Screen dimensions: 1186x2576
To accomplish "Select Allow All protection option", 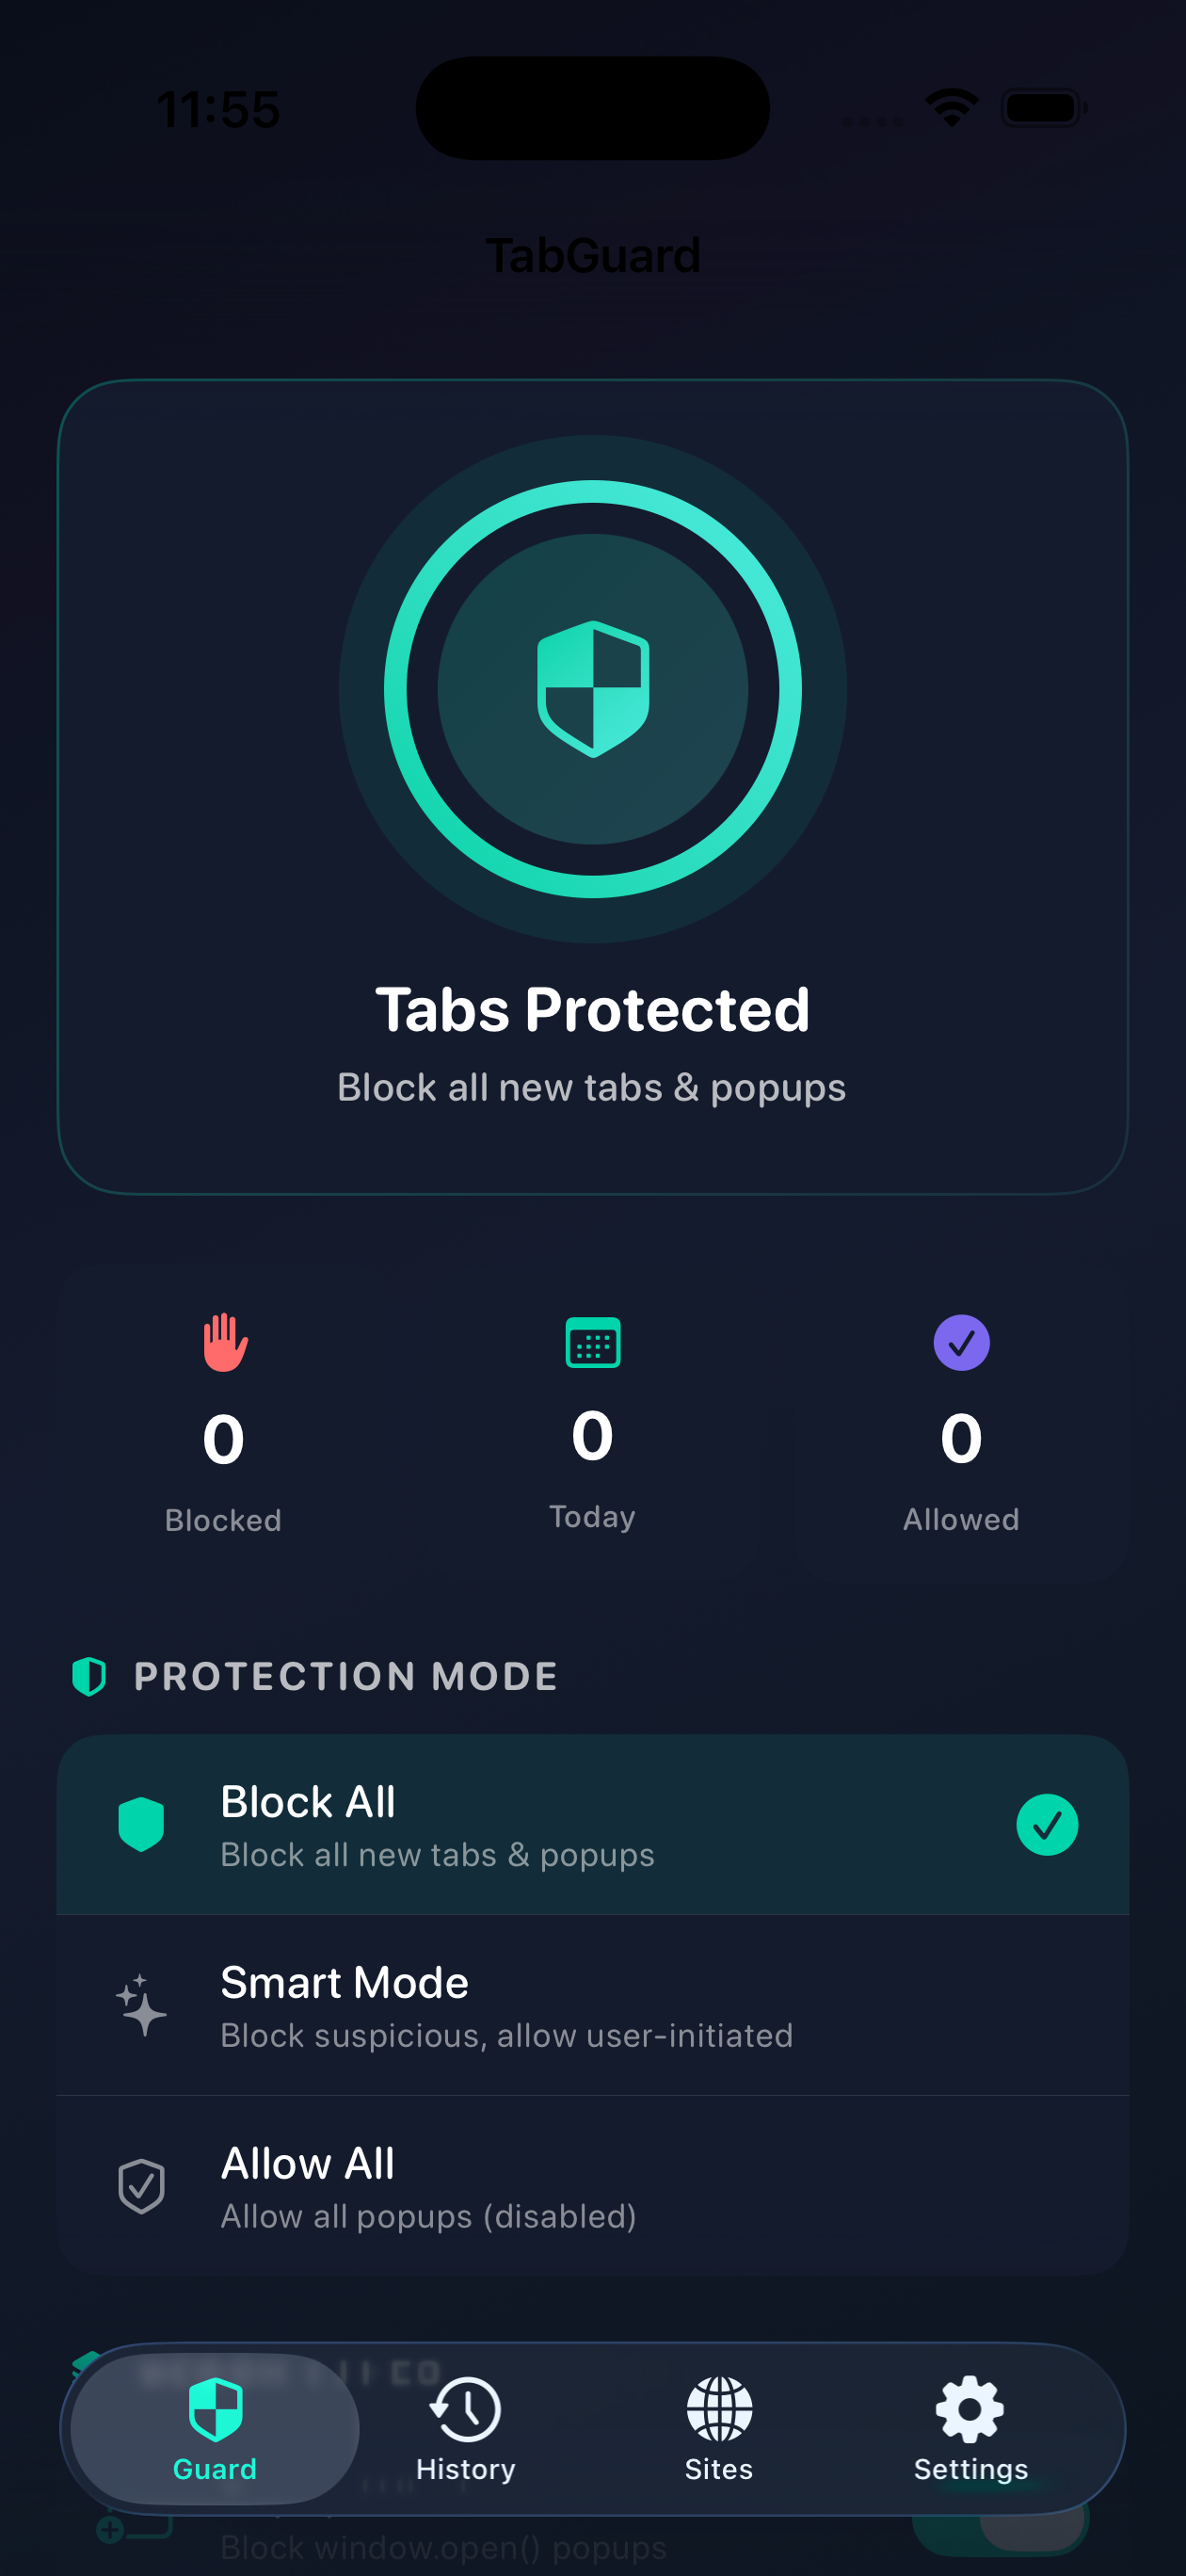I will tap(593, 2186).
